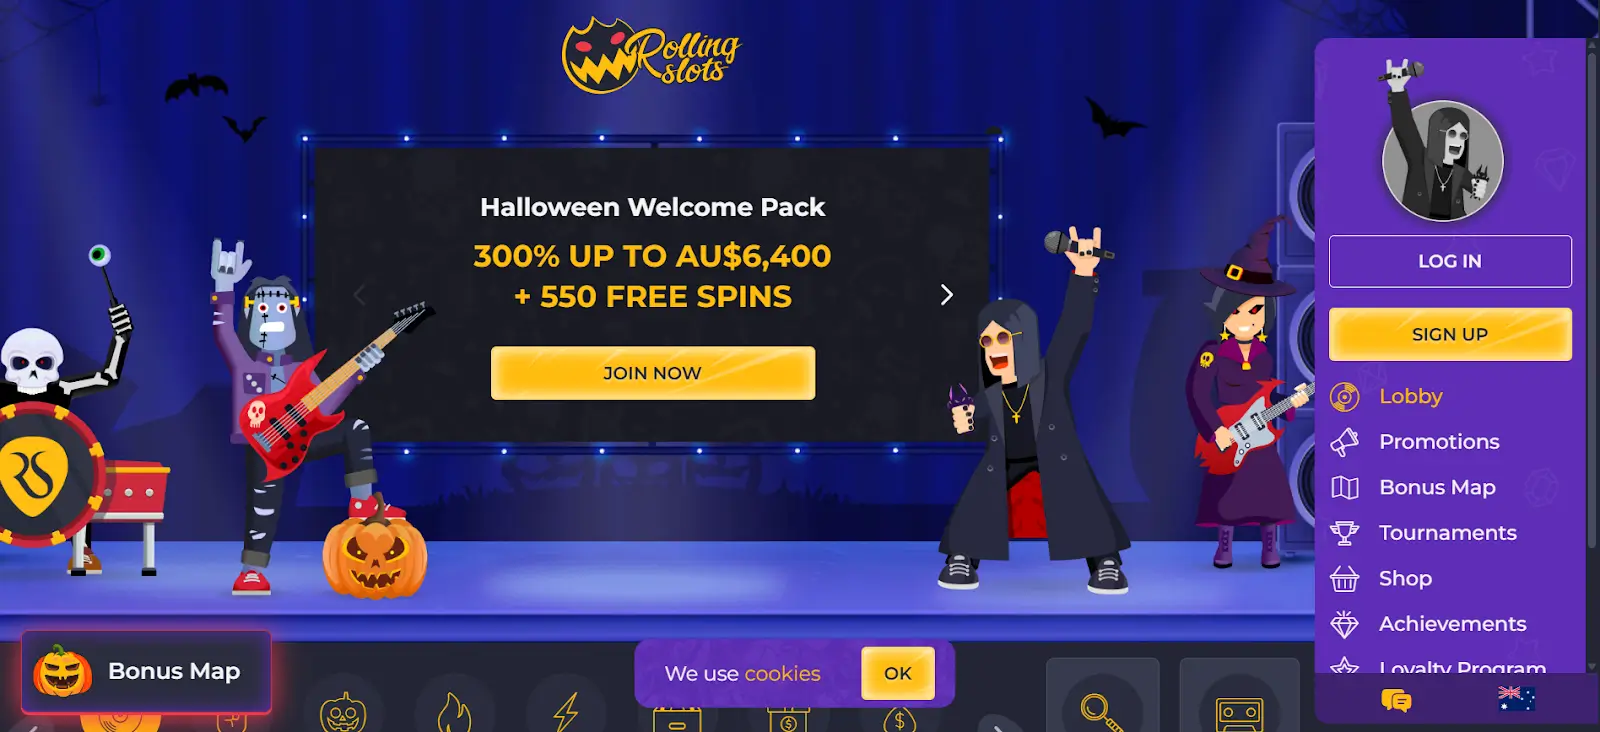The width and height of the screenshot is (1600, 732).
Task: Open the live chat icon
Action: pos(1396,700)
